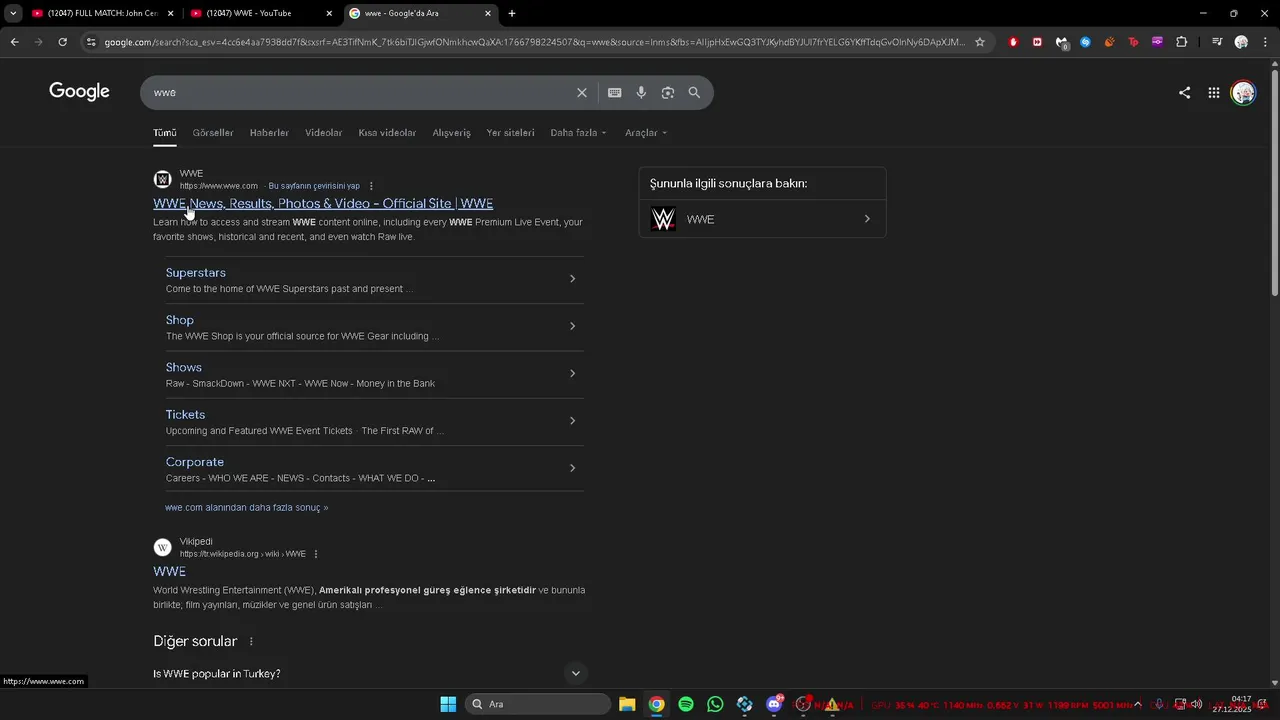Open the red Tp extension icon
Screen dimensions: 1280x720
click(x=1133, y=42)
